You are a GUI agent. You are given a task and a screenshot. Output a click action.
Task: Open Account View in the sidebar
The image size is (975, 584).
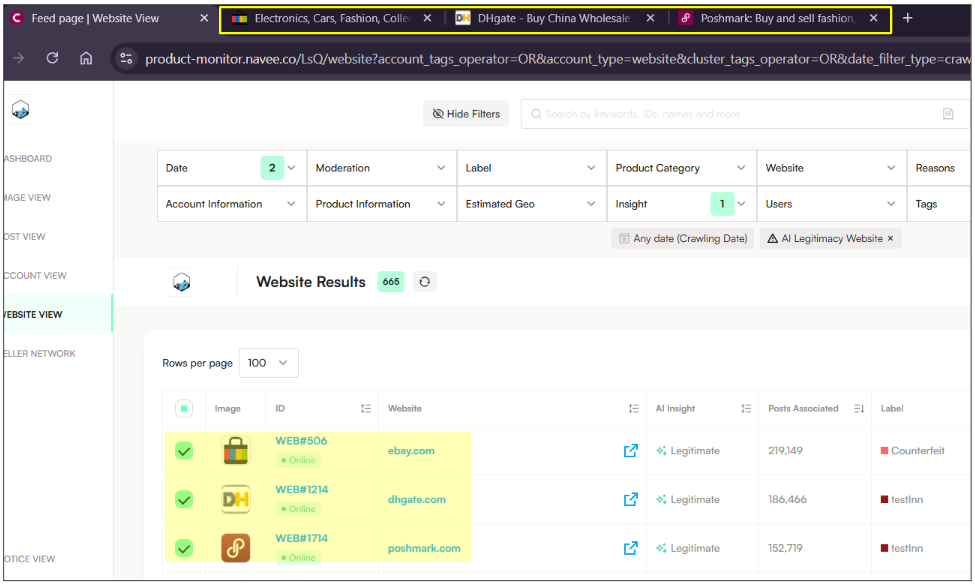35,276
